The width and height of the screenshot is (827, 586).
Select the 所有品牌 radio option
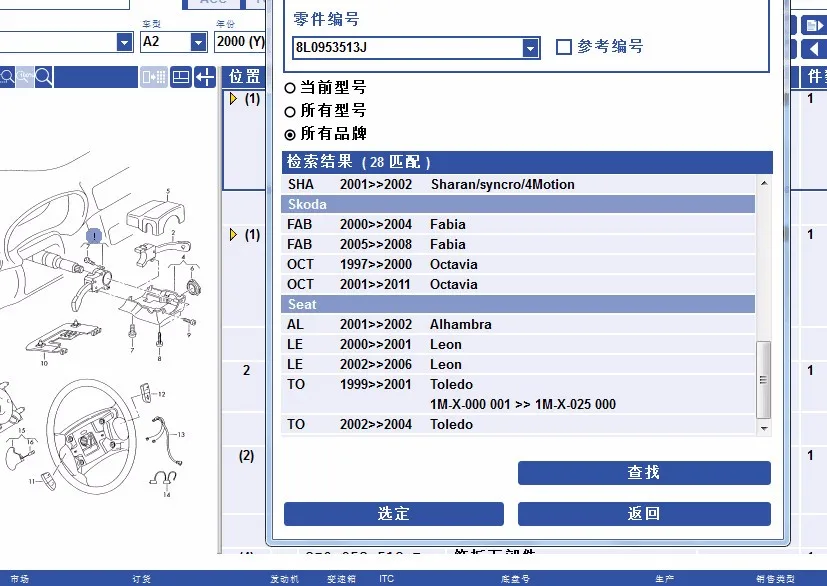[290, 135]
